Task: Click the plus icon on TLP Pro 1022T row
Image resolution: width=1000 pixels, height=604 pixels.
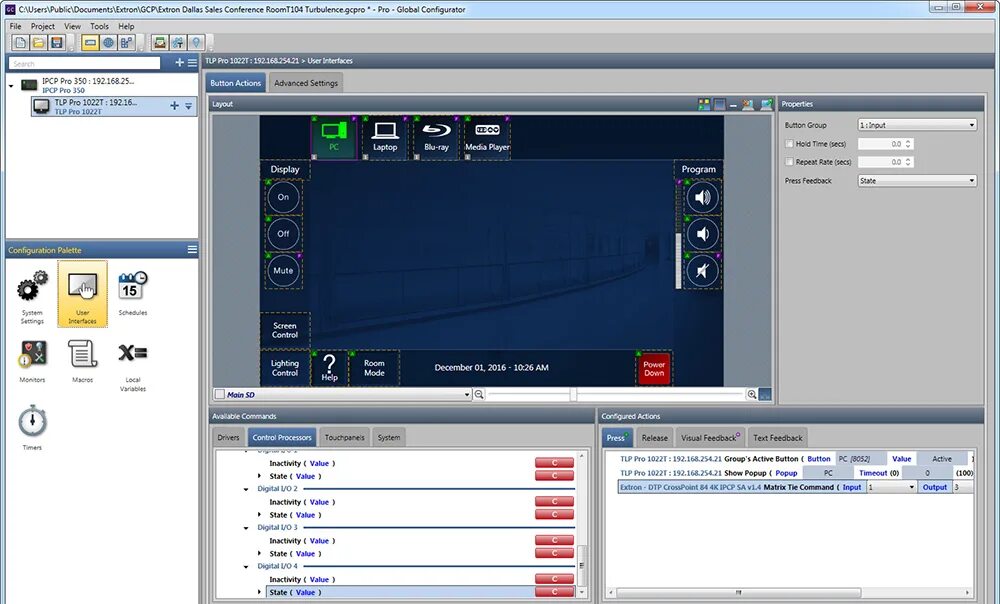Action: 174,106
